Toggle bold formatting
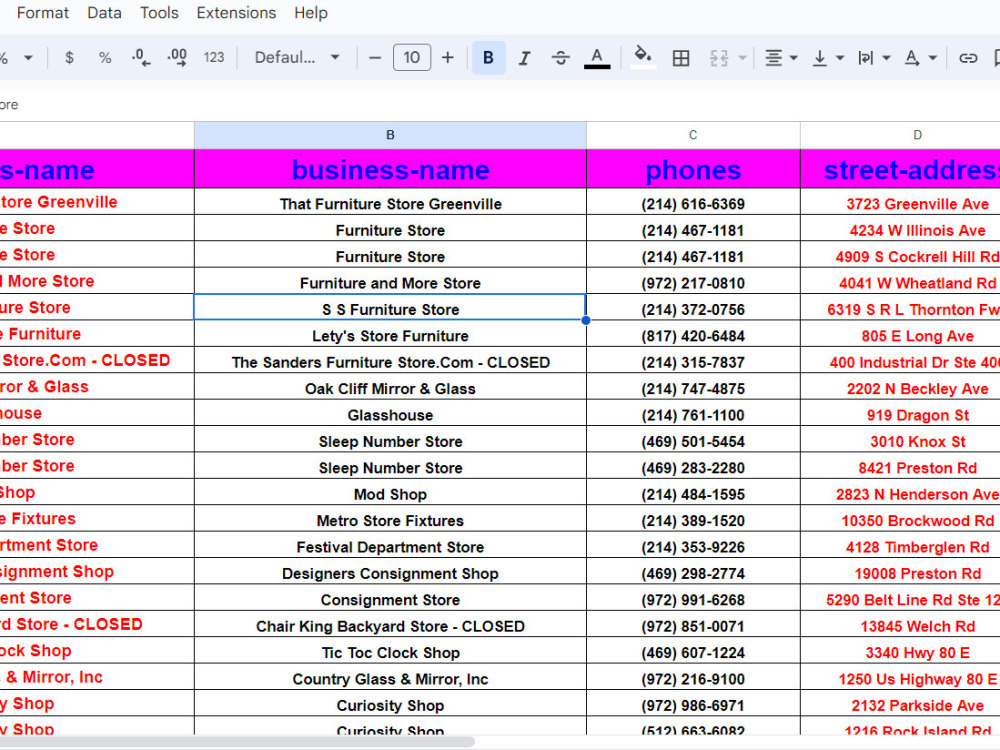The image size is (1000, 750). pos(489,58)
